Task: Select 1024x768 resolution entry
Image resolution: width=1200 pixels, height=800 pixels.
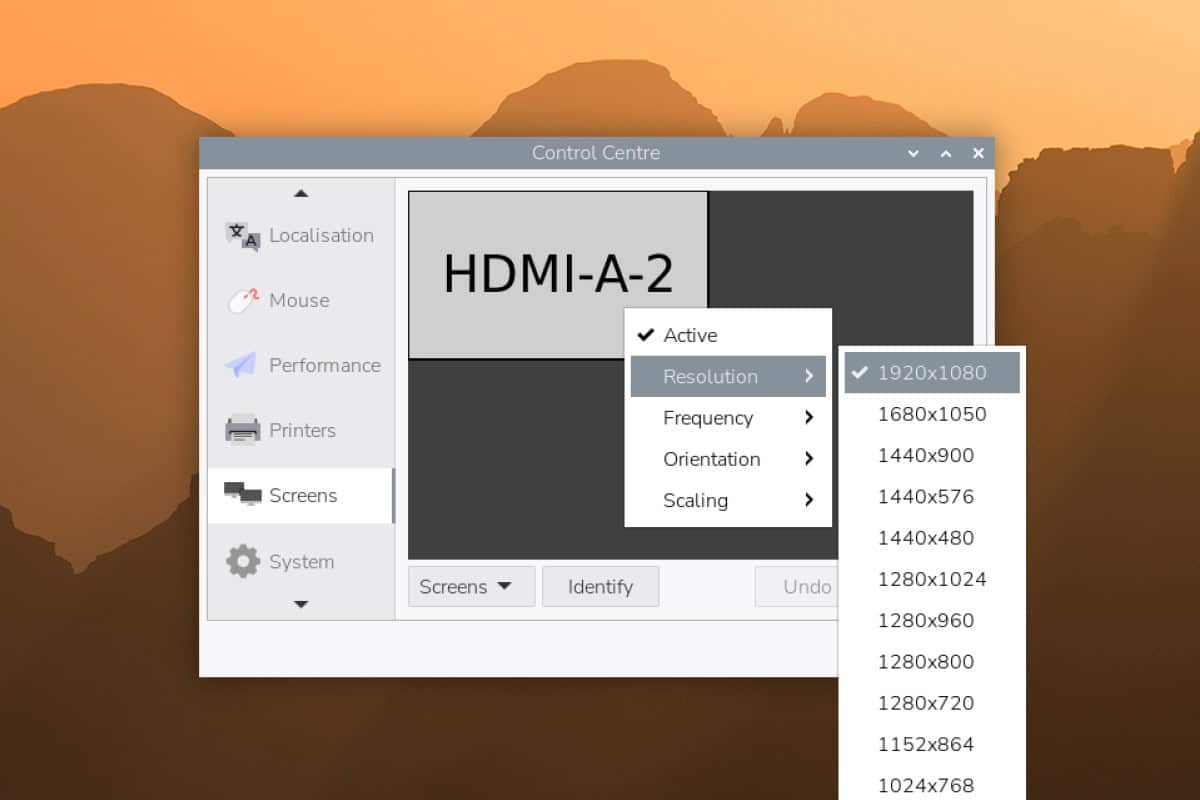Action: point(925,785)
